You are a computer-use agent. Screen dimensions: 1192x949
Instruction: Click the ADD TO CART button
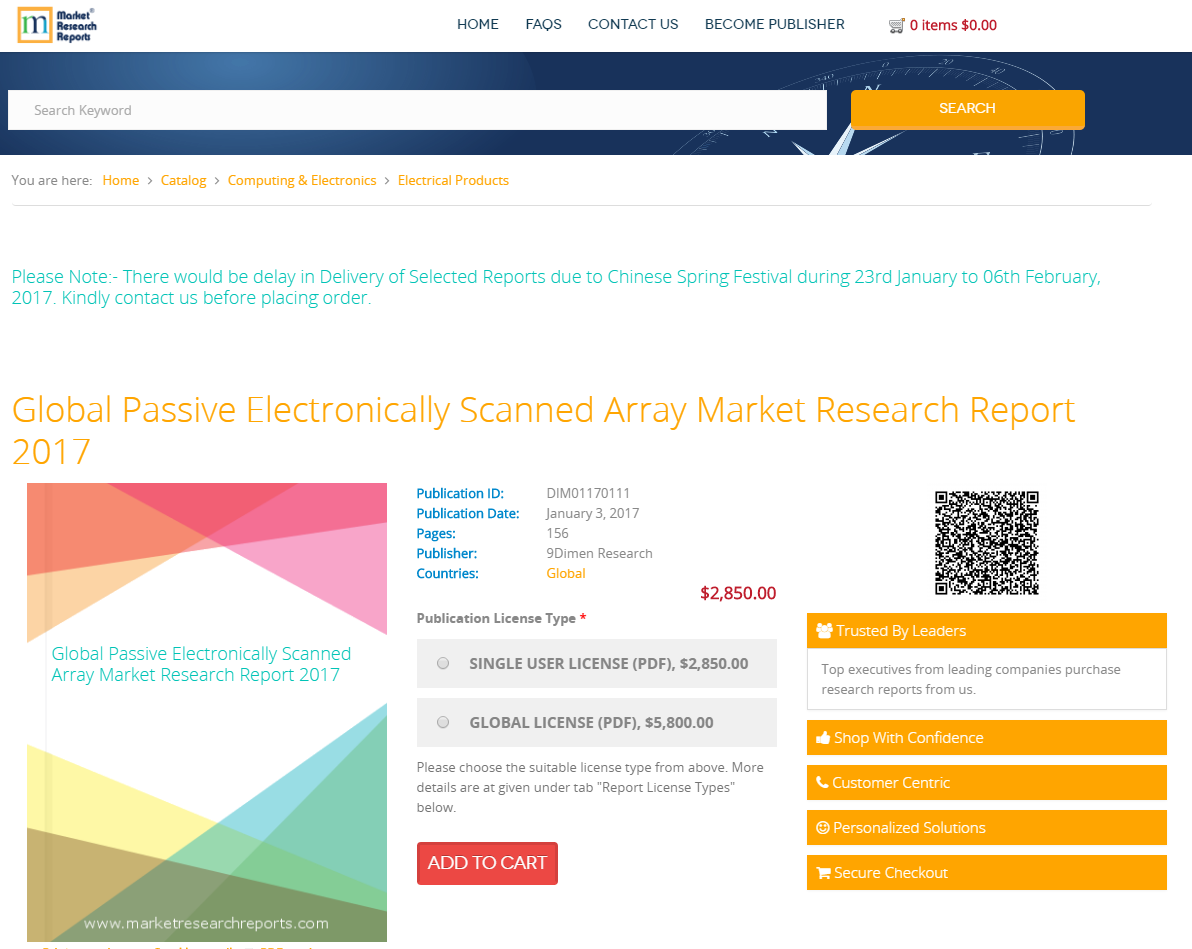point(487,863)
